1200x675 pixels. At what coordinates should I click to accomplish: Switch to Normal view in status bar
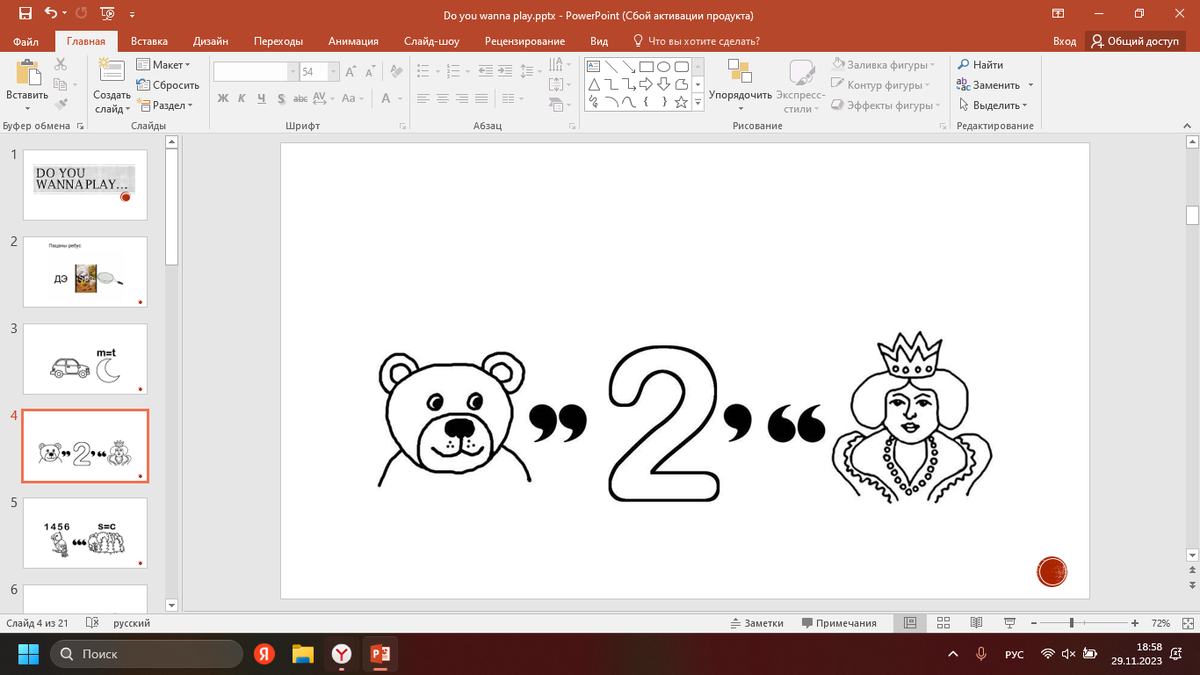(x=910, y=622)
